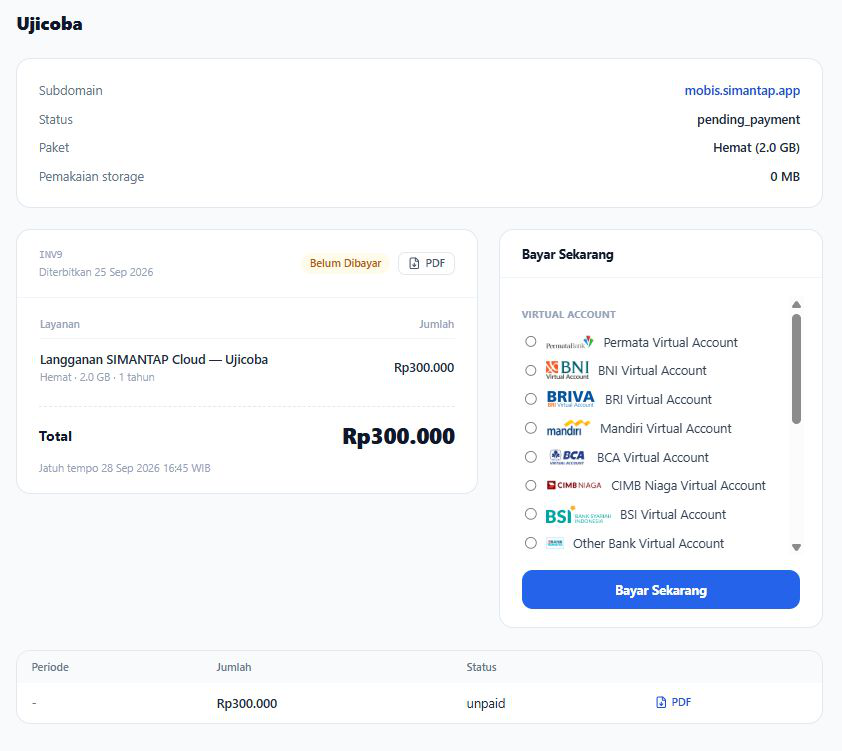
Task: Click the payment list scroll-down arrow
Action: (796, 548)
